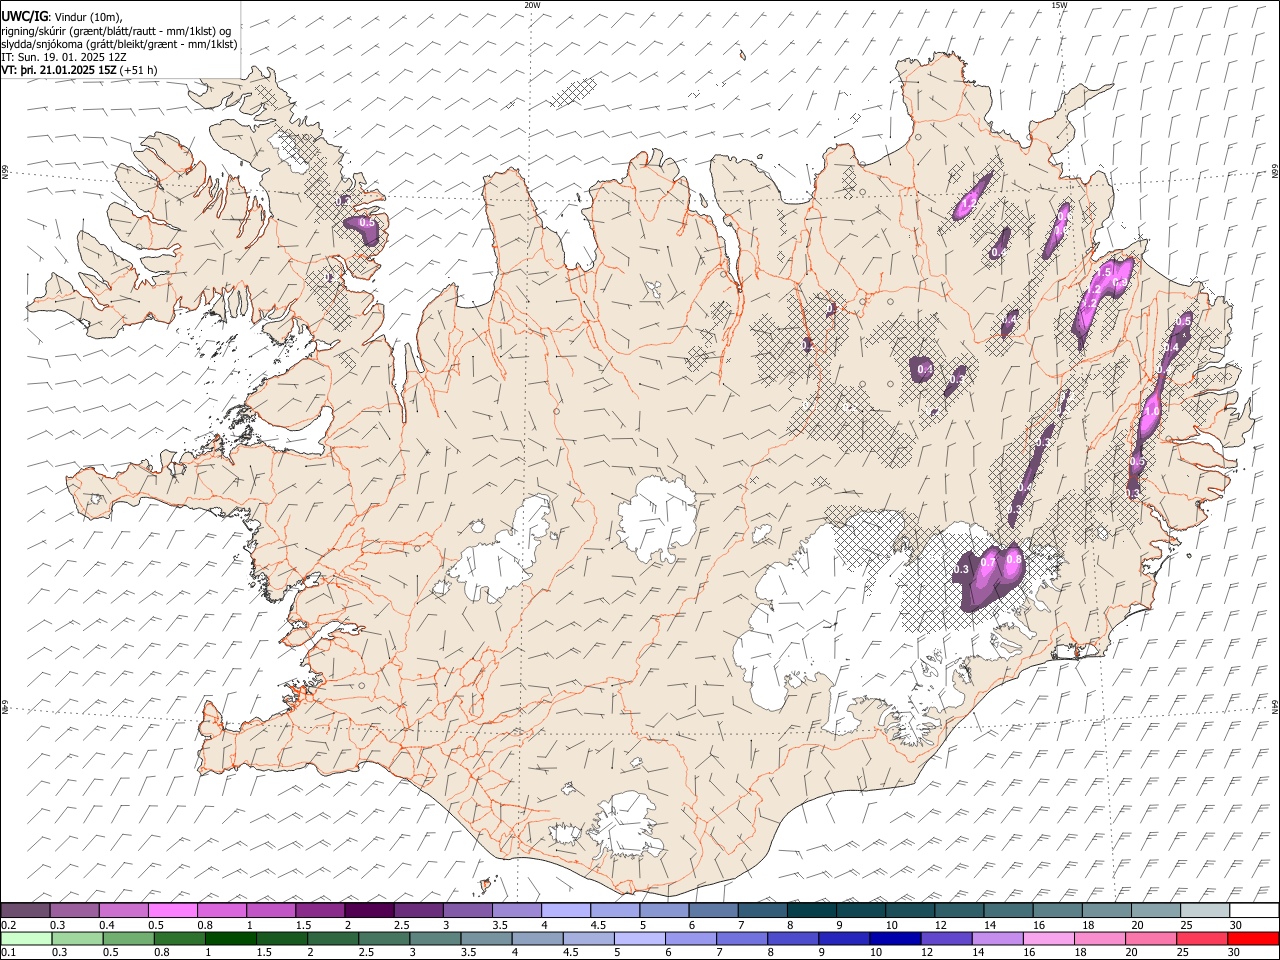The height and width of the screenshot is (960, 1280).
Task: Click the init time 'IT: Sun. 19. 01. 2025 12Z'
Action: 64,57
